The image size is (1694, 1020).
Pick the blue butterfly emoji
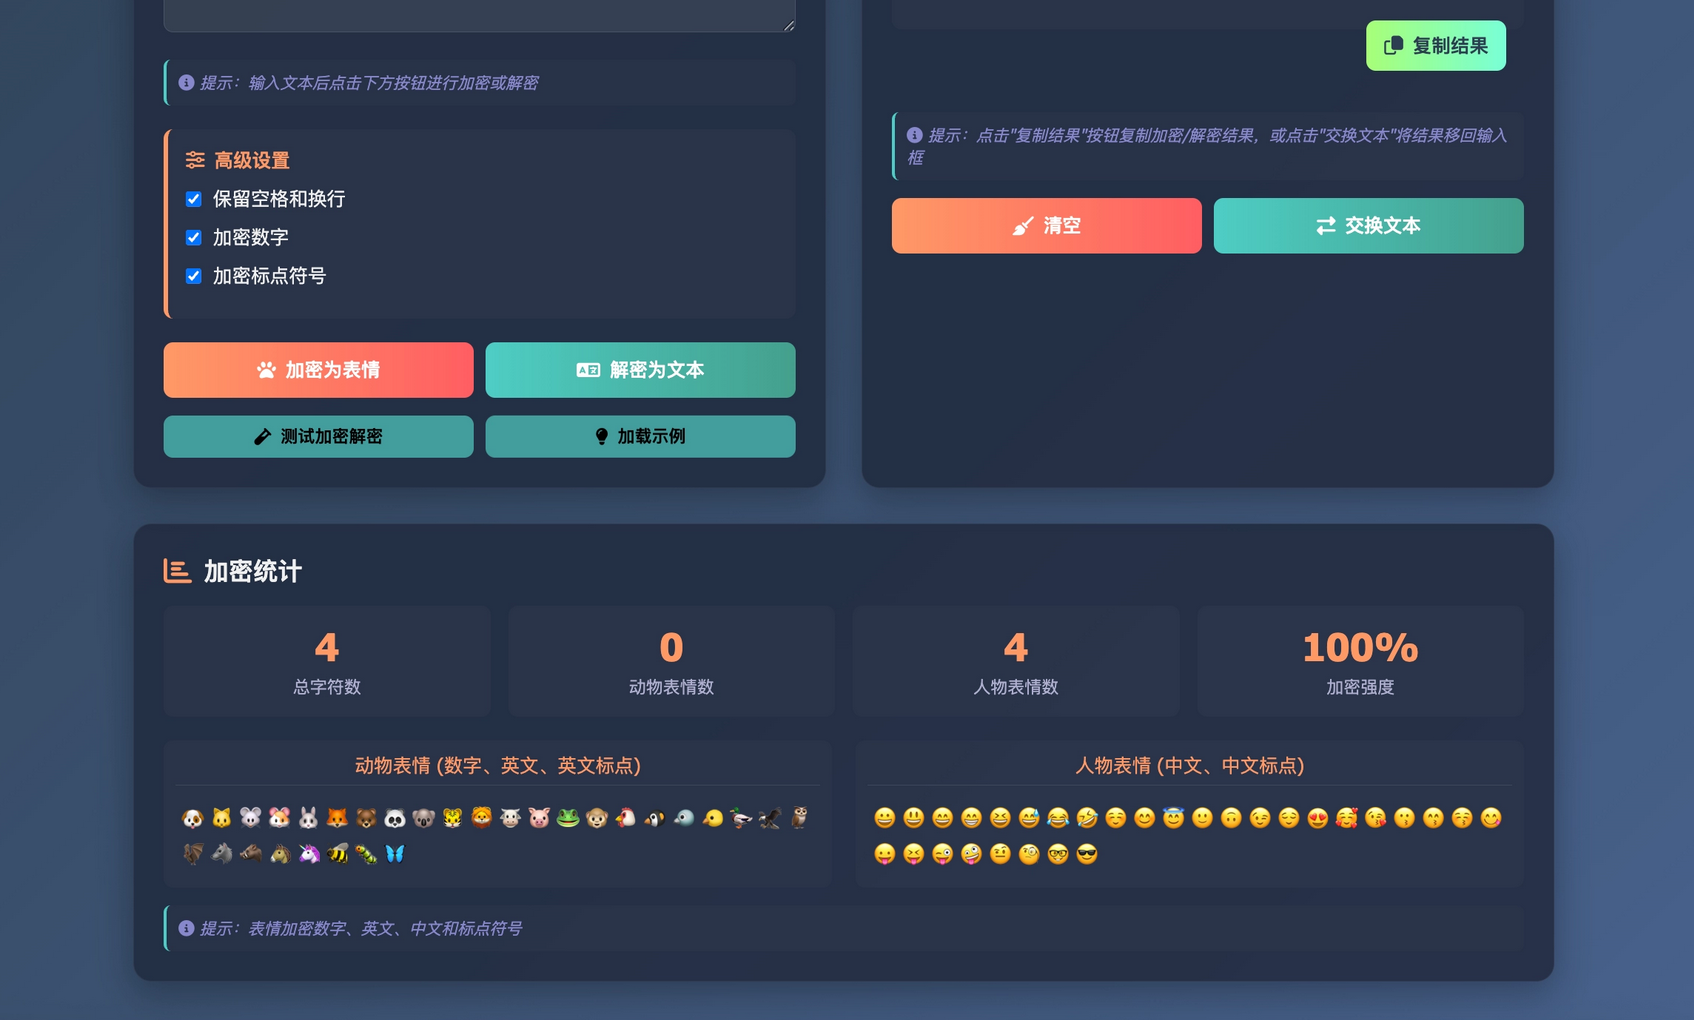395,854
